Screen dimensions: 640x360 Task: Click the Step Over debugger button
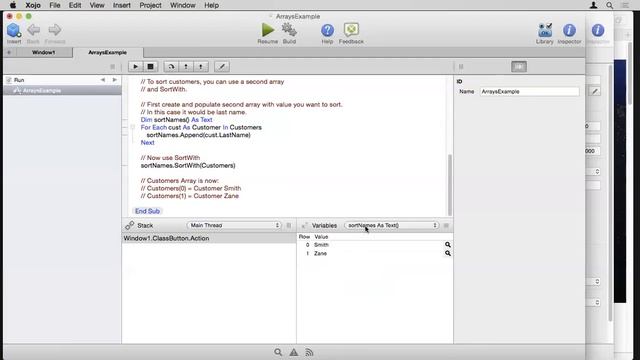[x=171, y=67]
